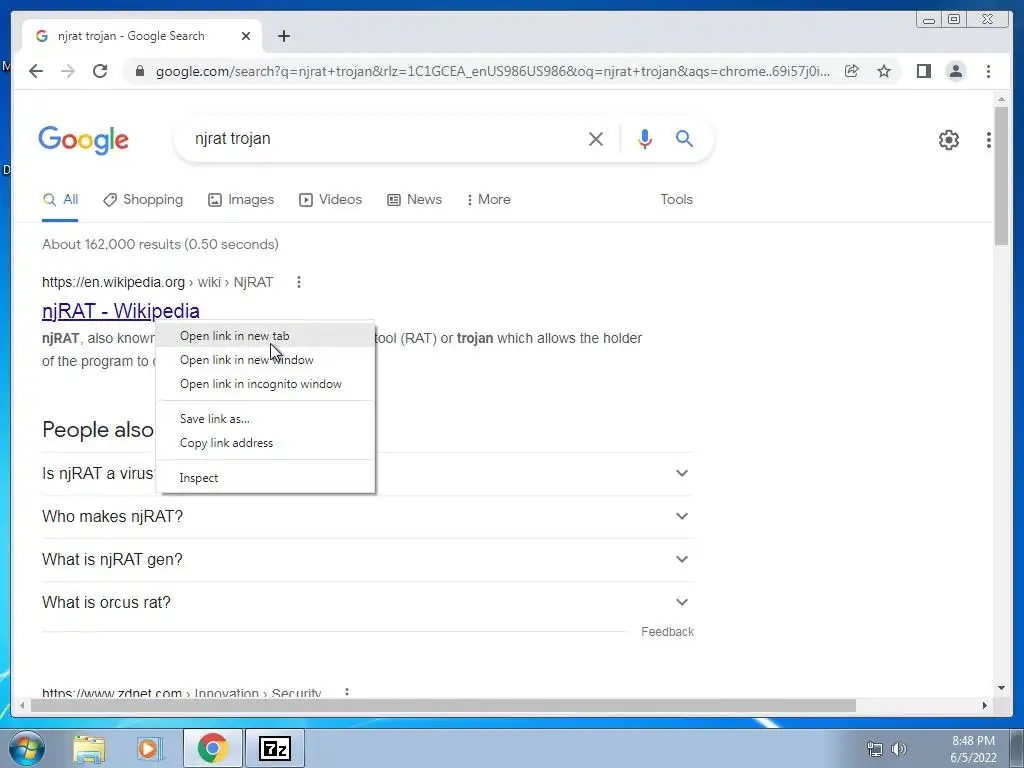Image resolution: width=1024 pixels, height=768 pixels.
Task: Switch to News results
Action: [x=414, y=200]
